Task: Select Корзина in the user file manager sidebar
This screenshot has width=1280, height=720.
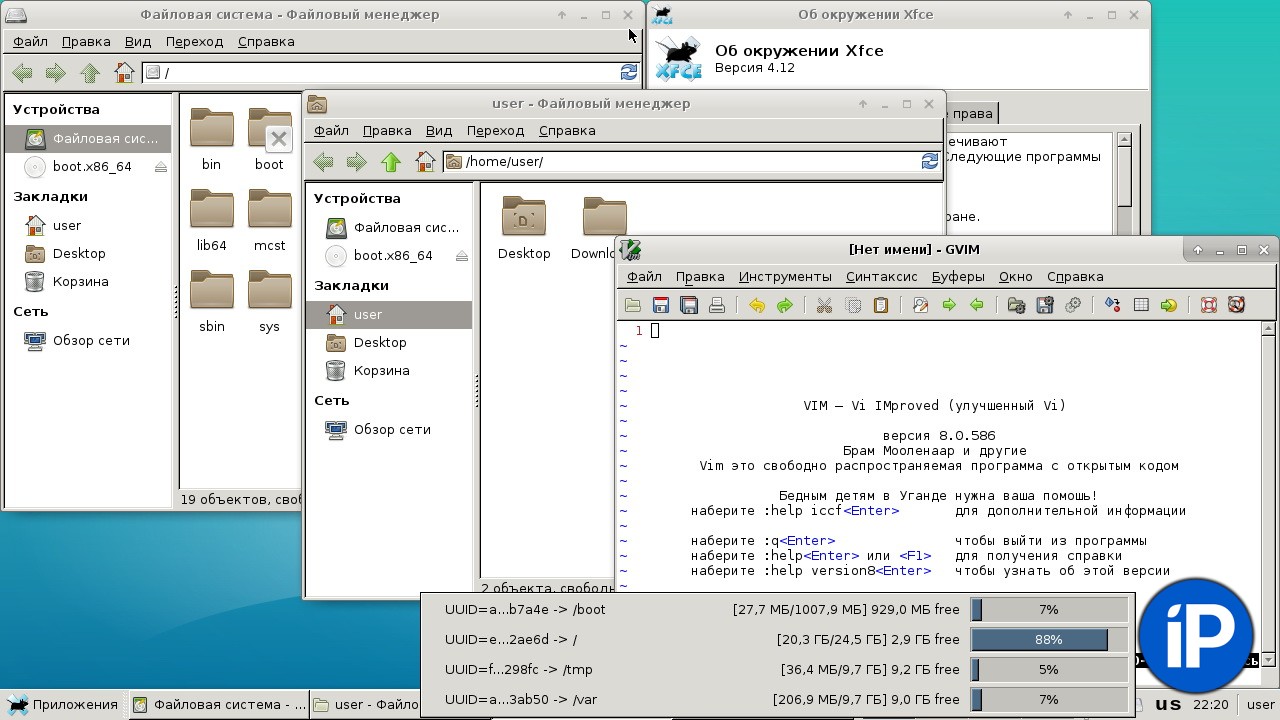Action: point(381,371)
